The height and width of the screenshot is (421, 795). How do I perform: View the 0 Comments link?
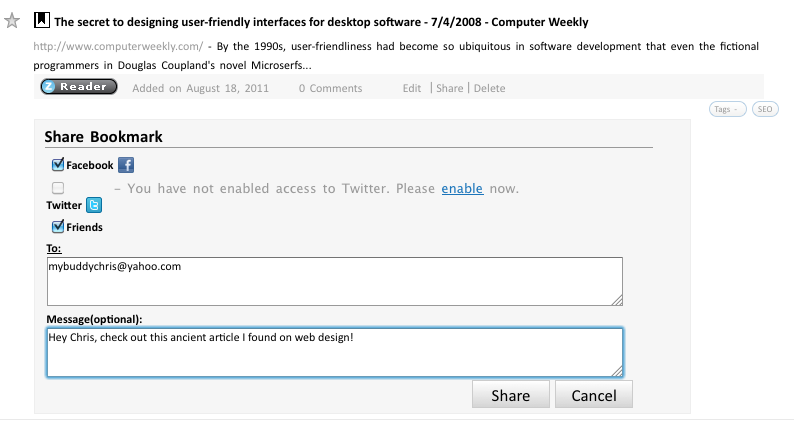331,88
